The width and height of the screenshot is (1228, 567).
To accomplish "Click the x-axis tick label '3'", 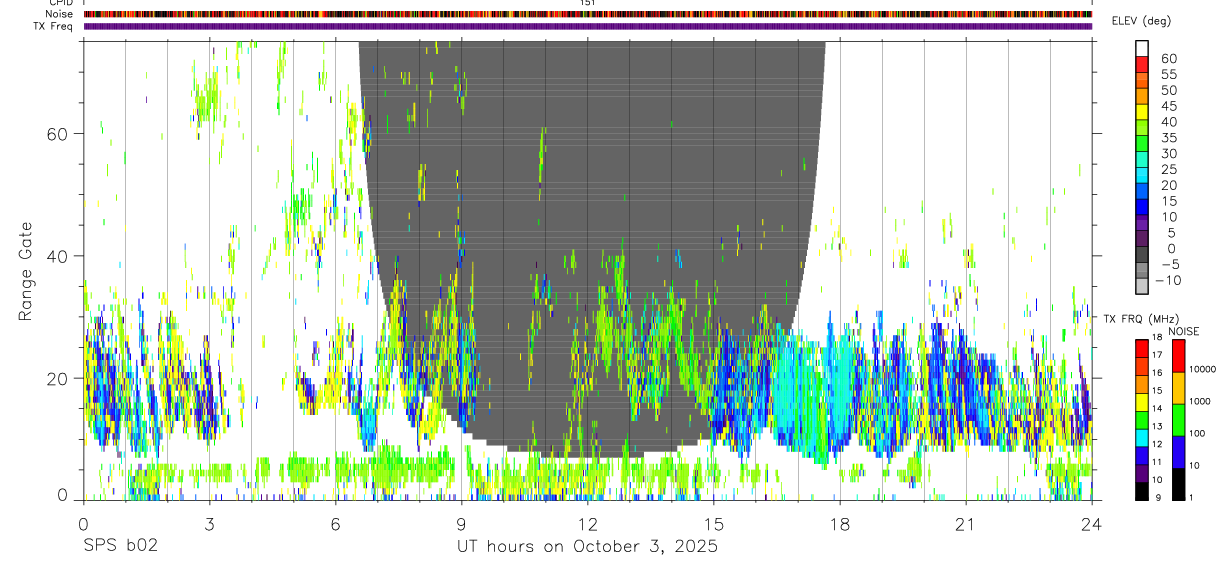I will pos(209,523).
